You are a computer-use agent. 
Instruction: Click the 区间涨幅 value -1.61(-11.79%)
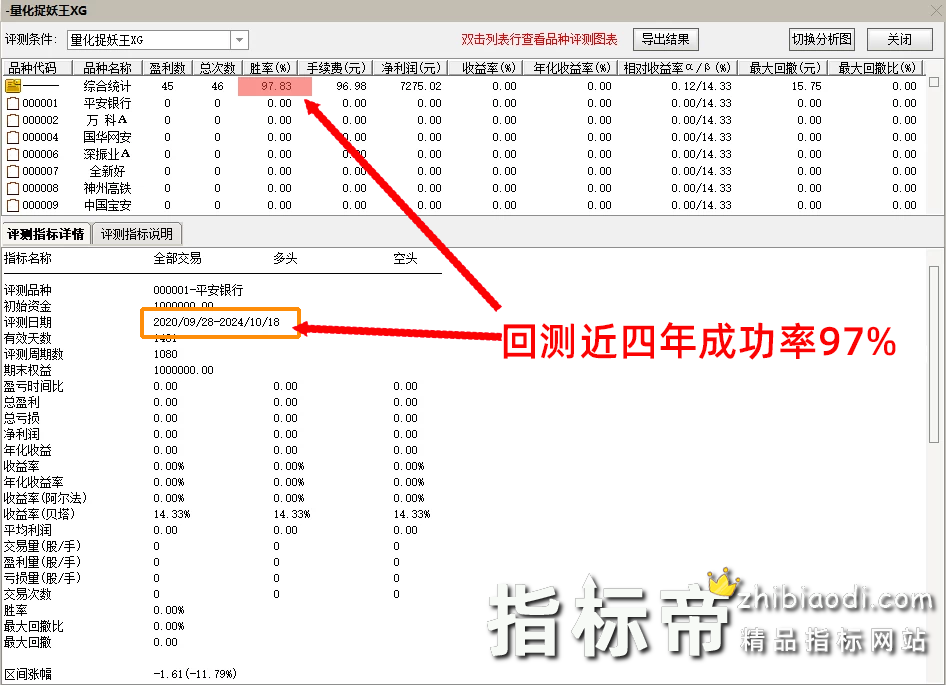pos(195,674)
